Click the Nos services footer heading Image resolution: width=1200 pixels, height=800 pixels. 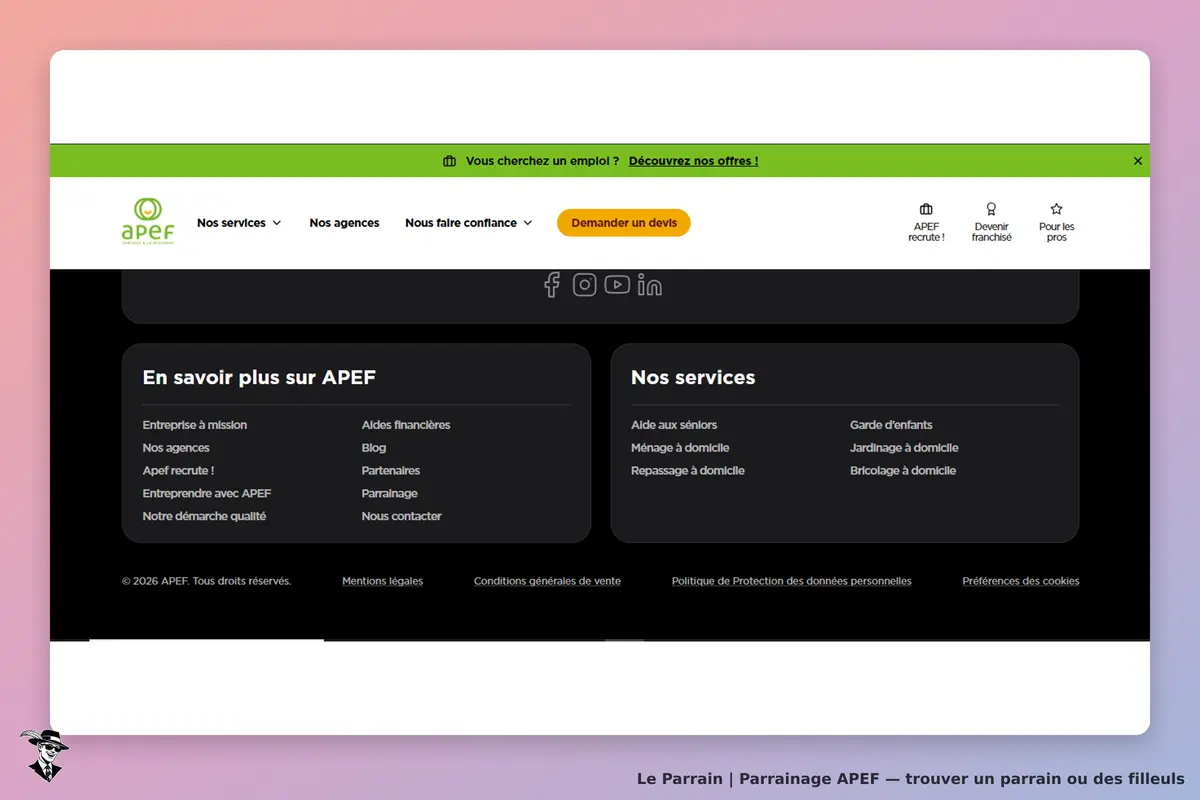[x=693, y=378]
